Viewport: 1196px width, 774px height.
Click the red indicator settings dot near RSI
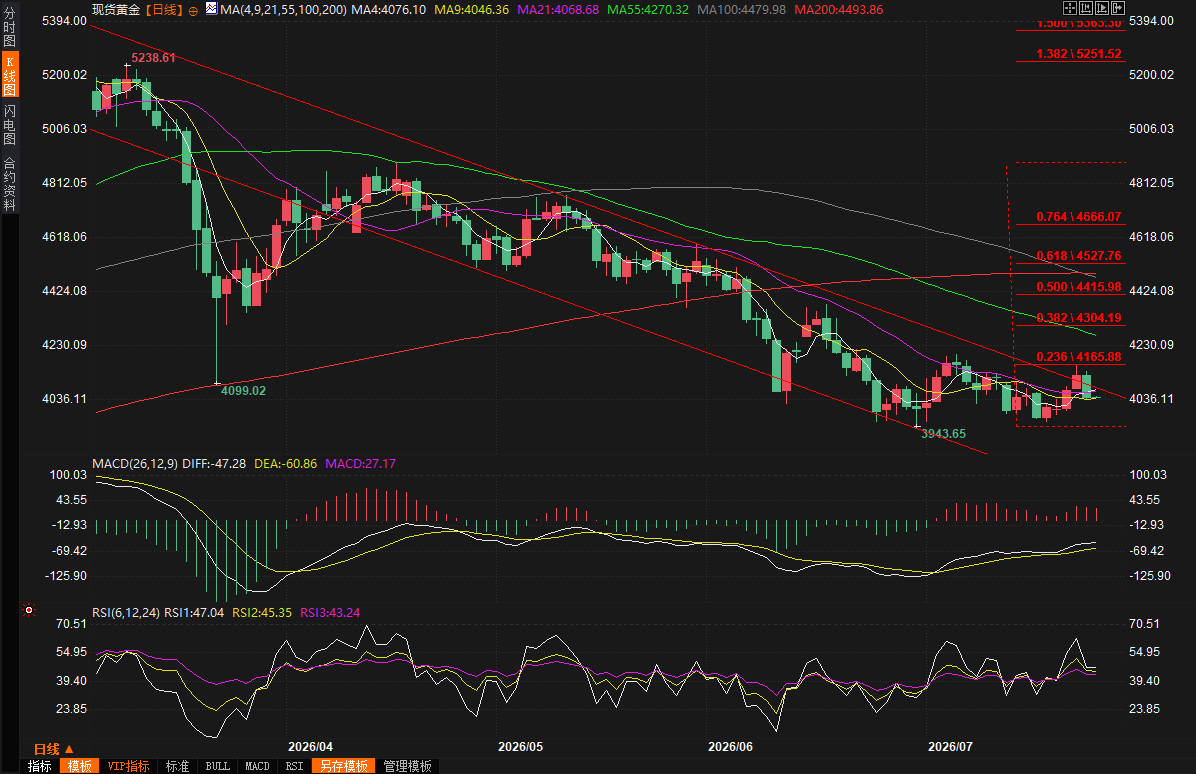click(29, 610)
